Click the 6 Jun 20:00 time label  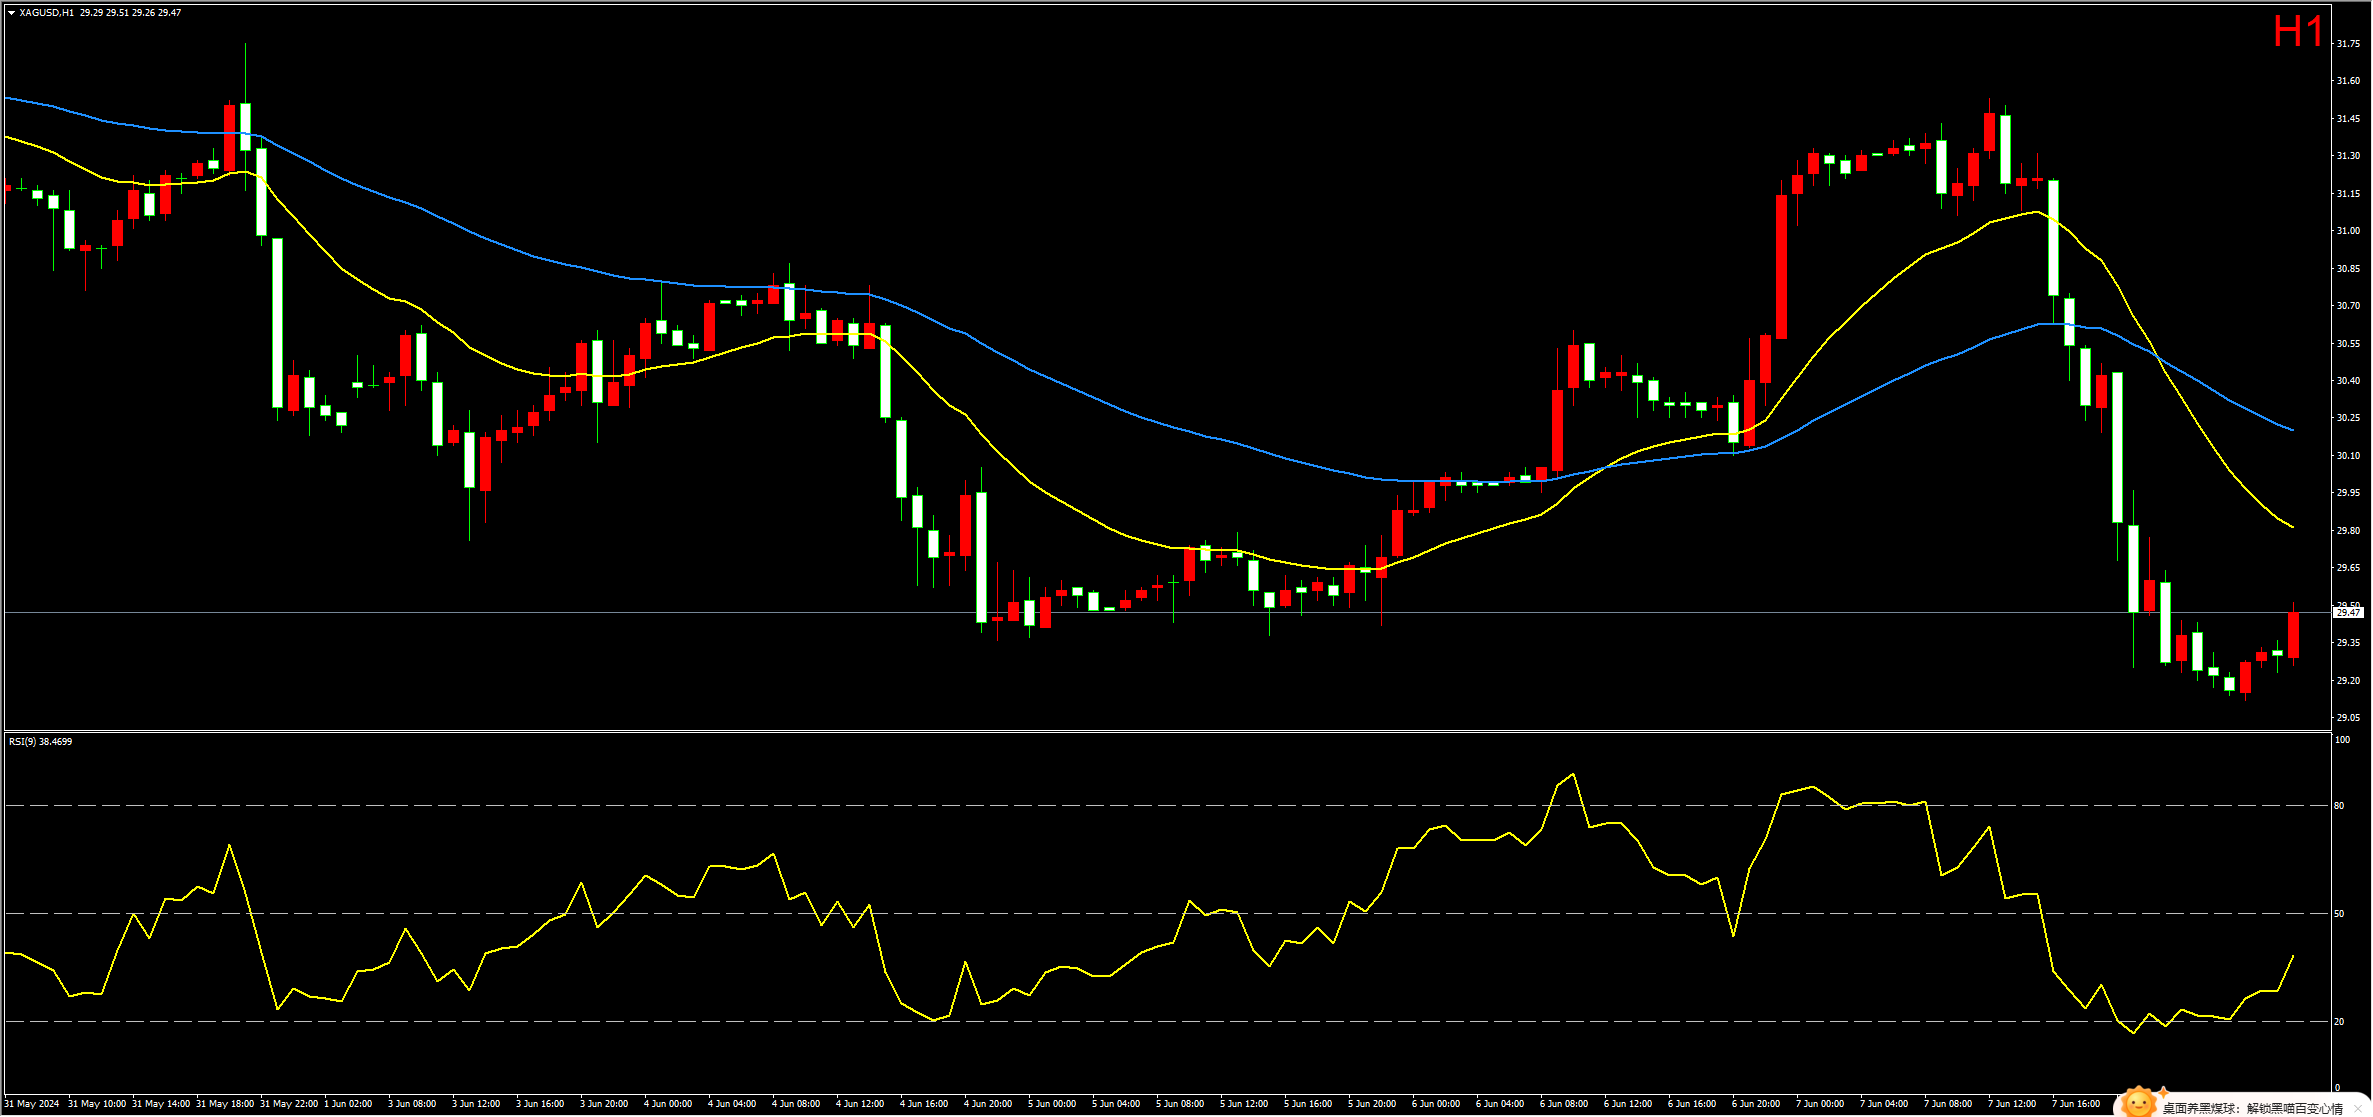click(1756, 1104)
